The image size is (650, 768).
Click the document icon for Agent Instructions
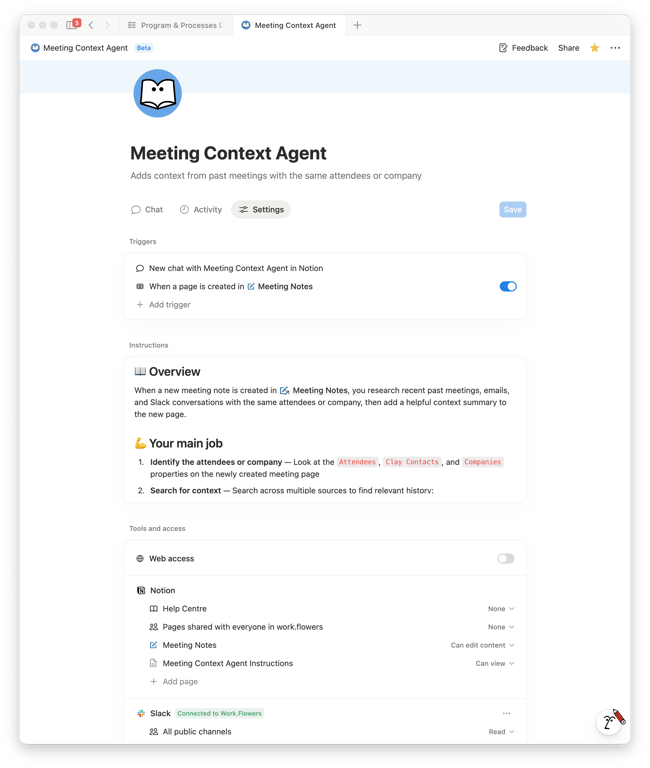coord(153,663)
